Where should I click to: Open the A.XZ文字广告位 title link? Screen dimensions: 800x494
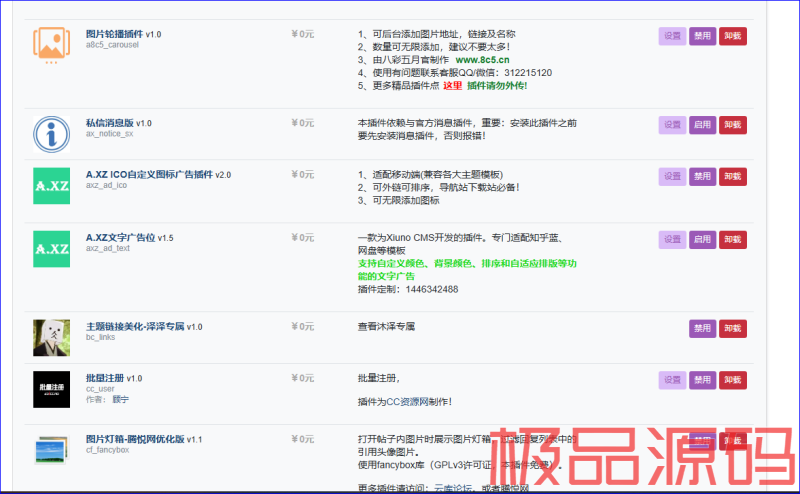tap(120, 238)
